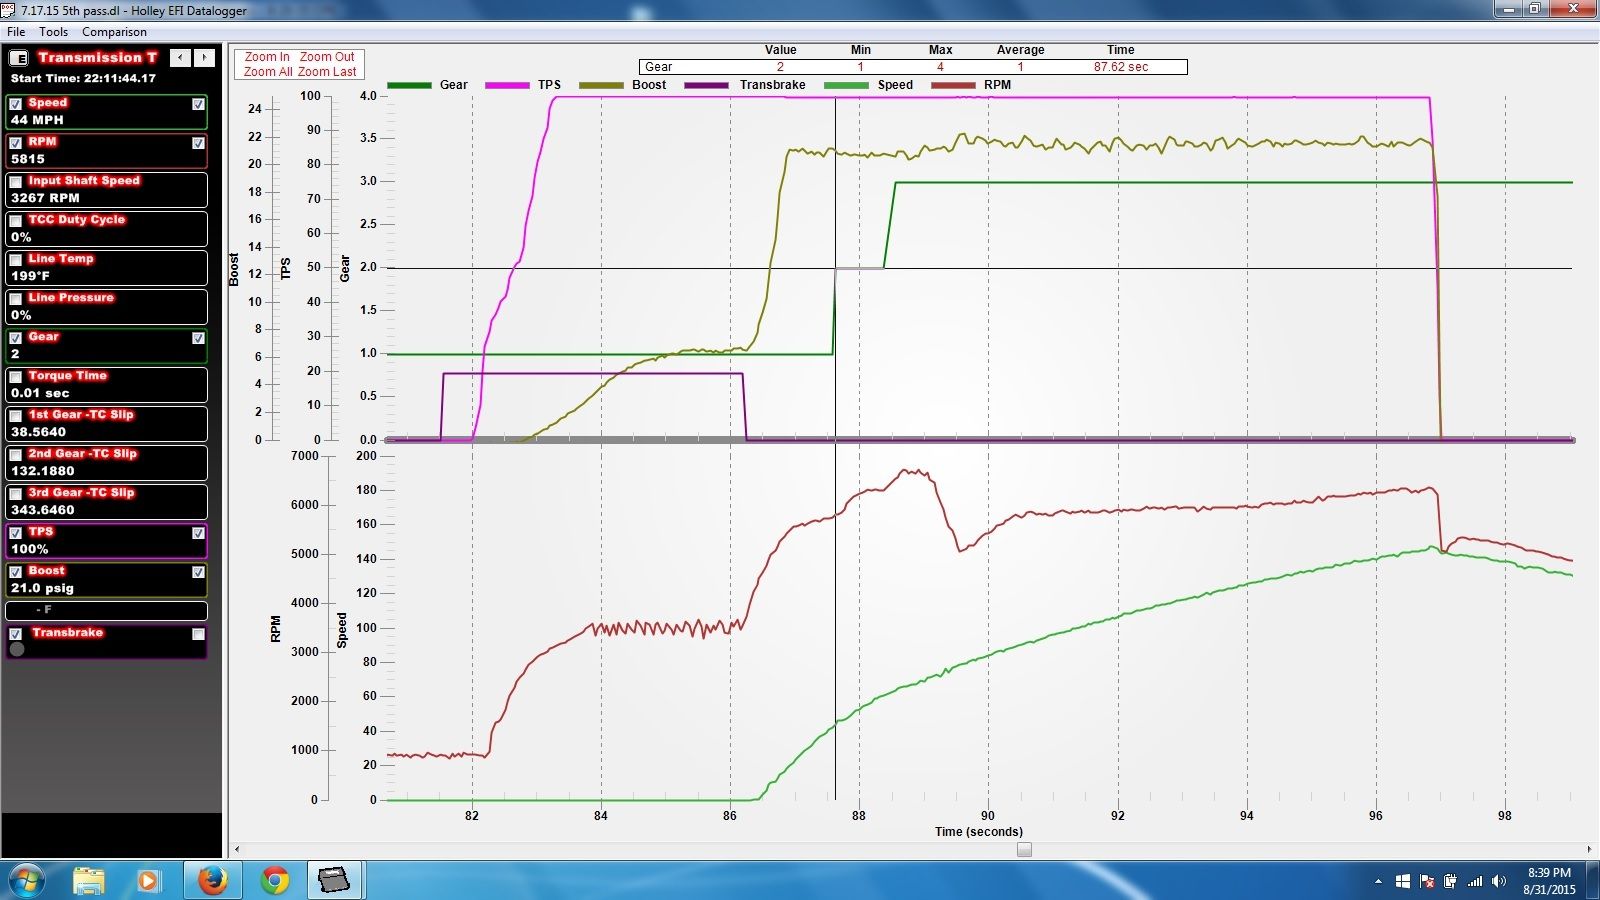The height and width of the screenshot is (900, 1600).
Task: Enable the 1st Gear -TC Slip checkbox
Action: pos(16,416)
